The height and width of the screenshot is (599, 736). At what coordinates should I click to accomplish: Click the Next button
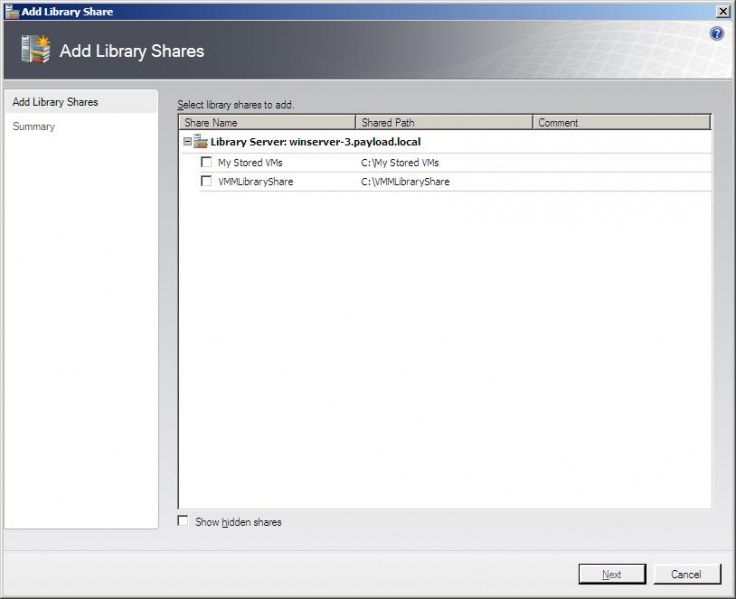tap(611, 574)
